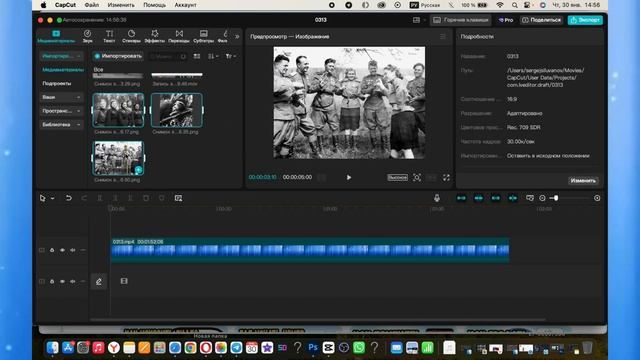Switch media view layout with grid icon
The width and height of the screenshot is (640, 360).
197,56
